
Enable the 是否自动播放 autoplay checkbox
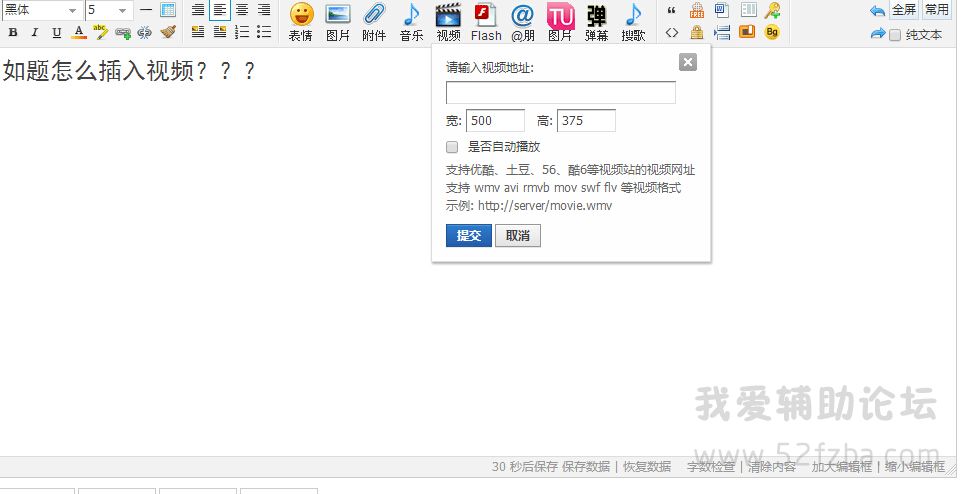(x=452, y=147)
